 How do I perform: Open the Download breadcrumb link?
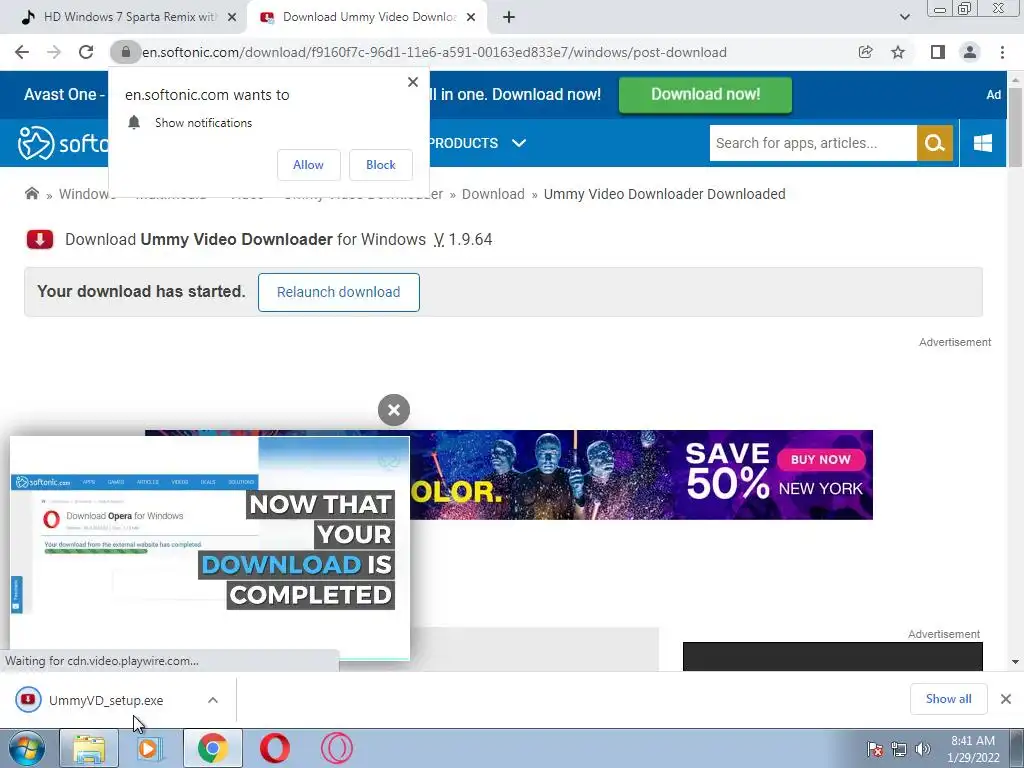(493, 194)
